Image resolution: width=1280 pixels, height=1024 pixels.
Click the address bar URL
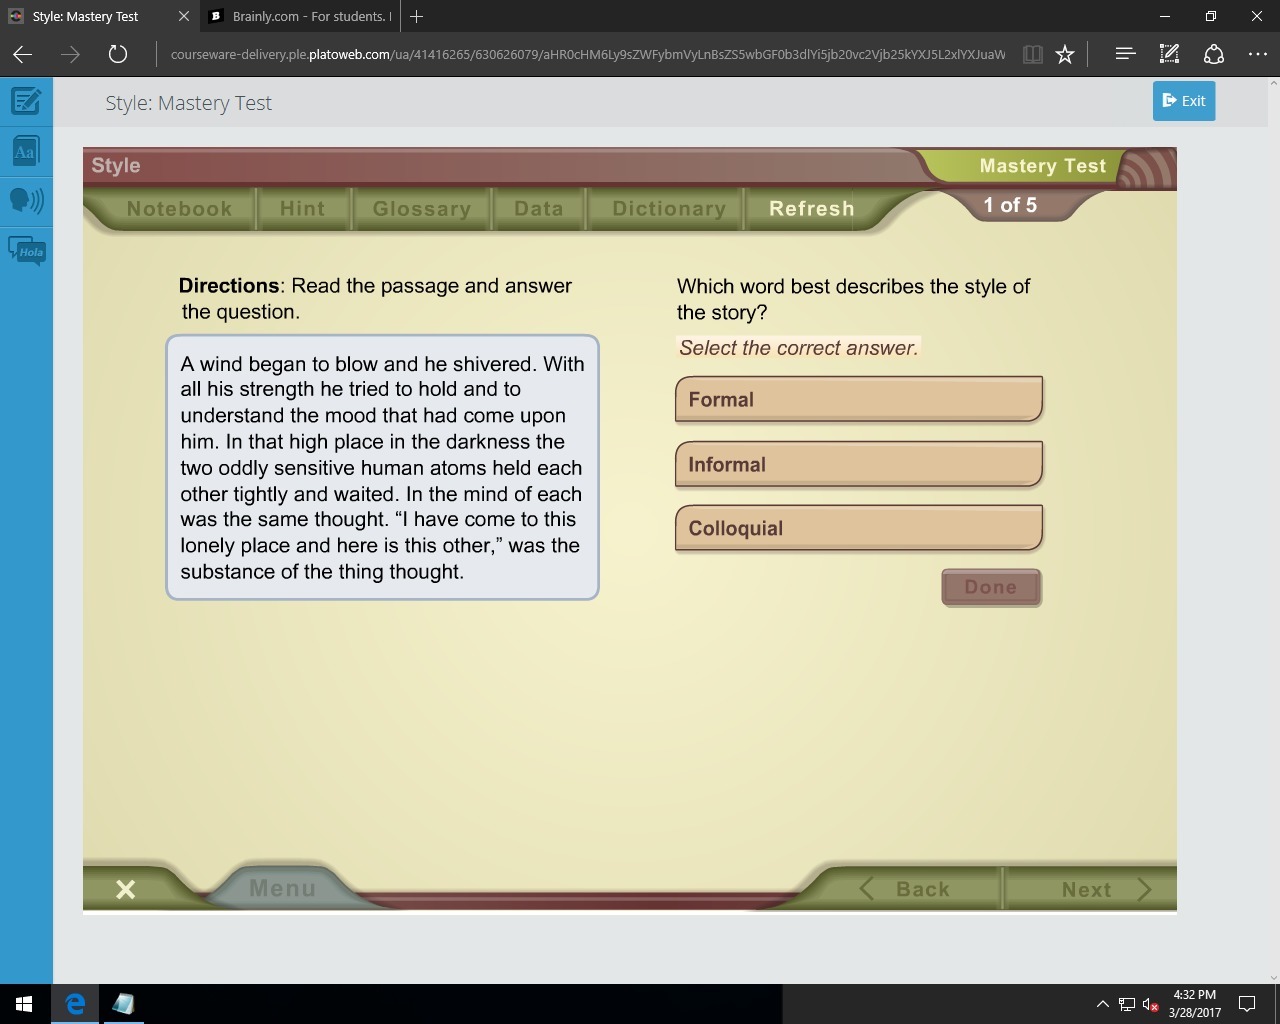coord(588,54)
